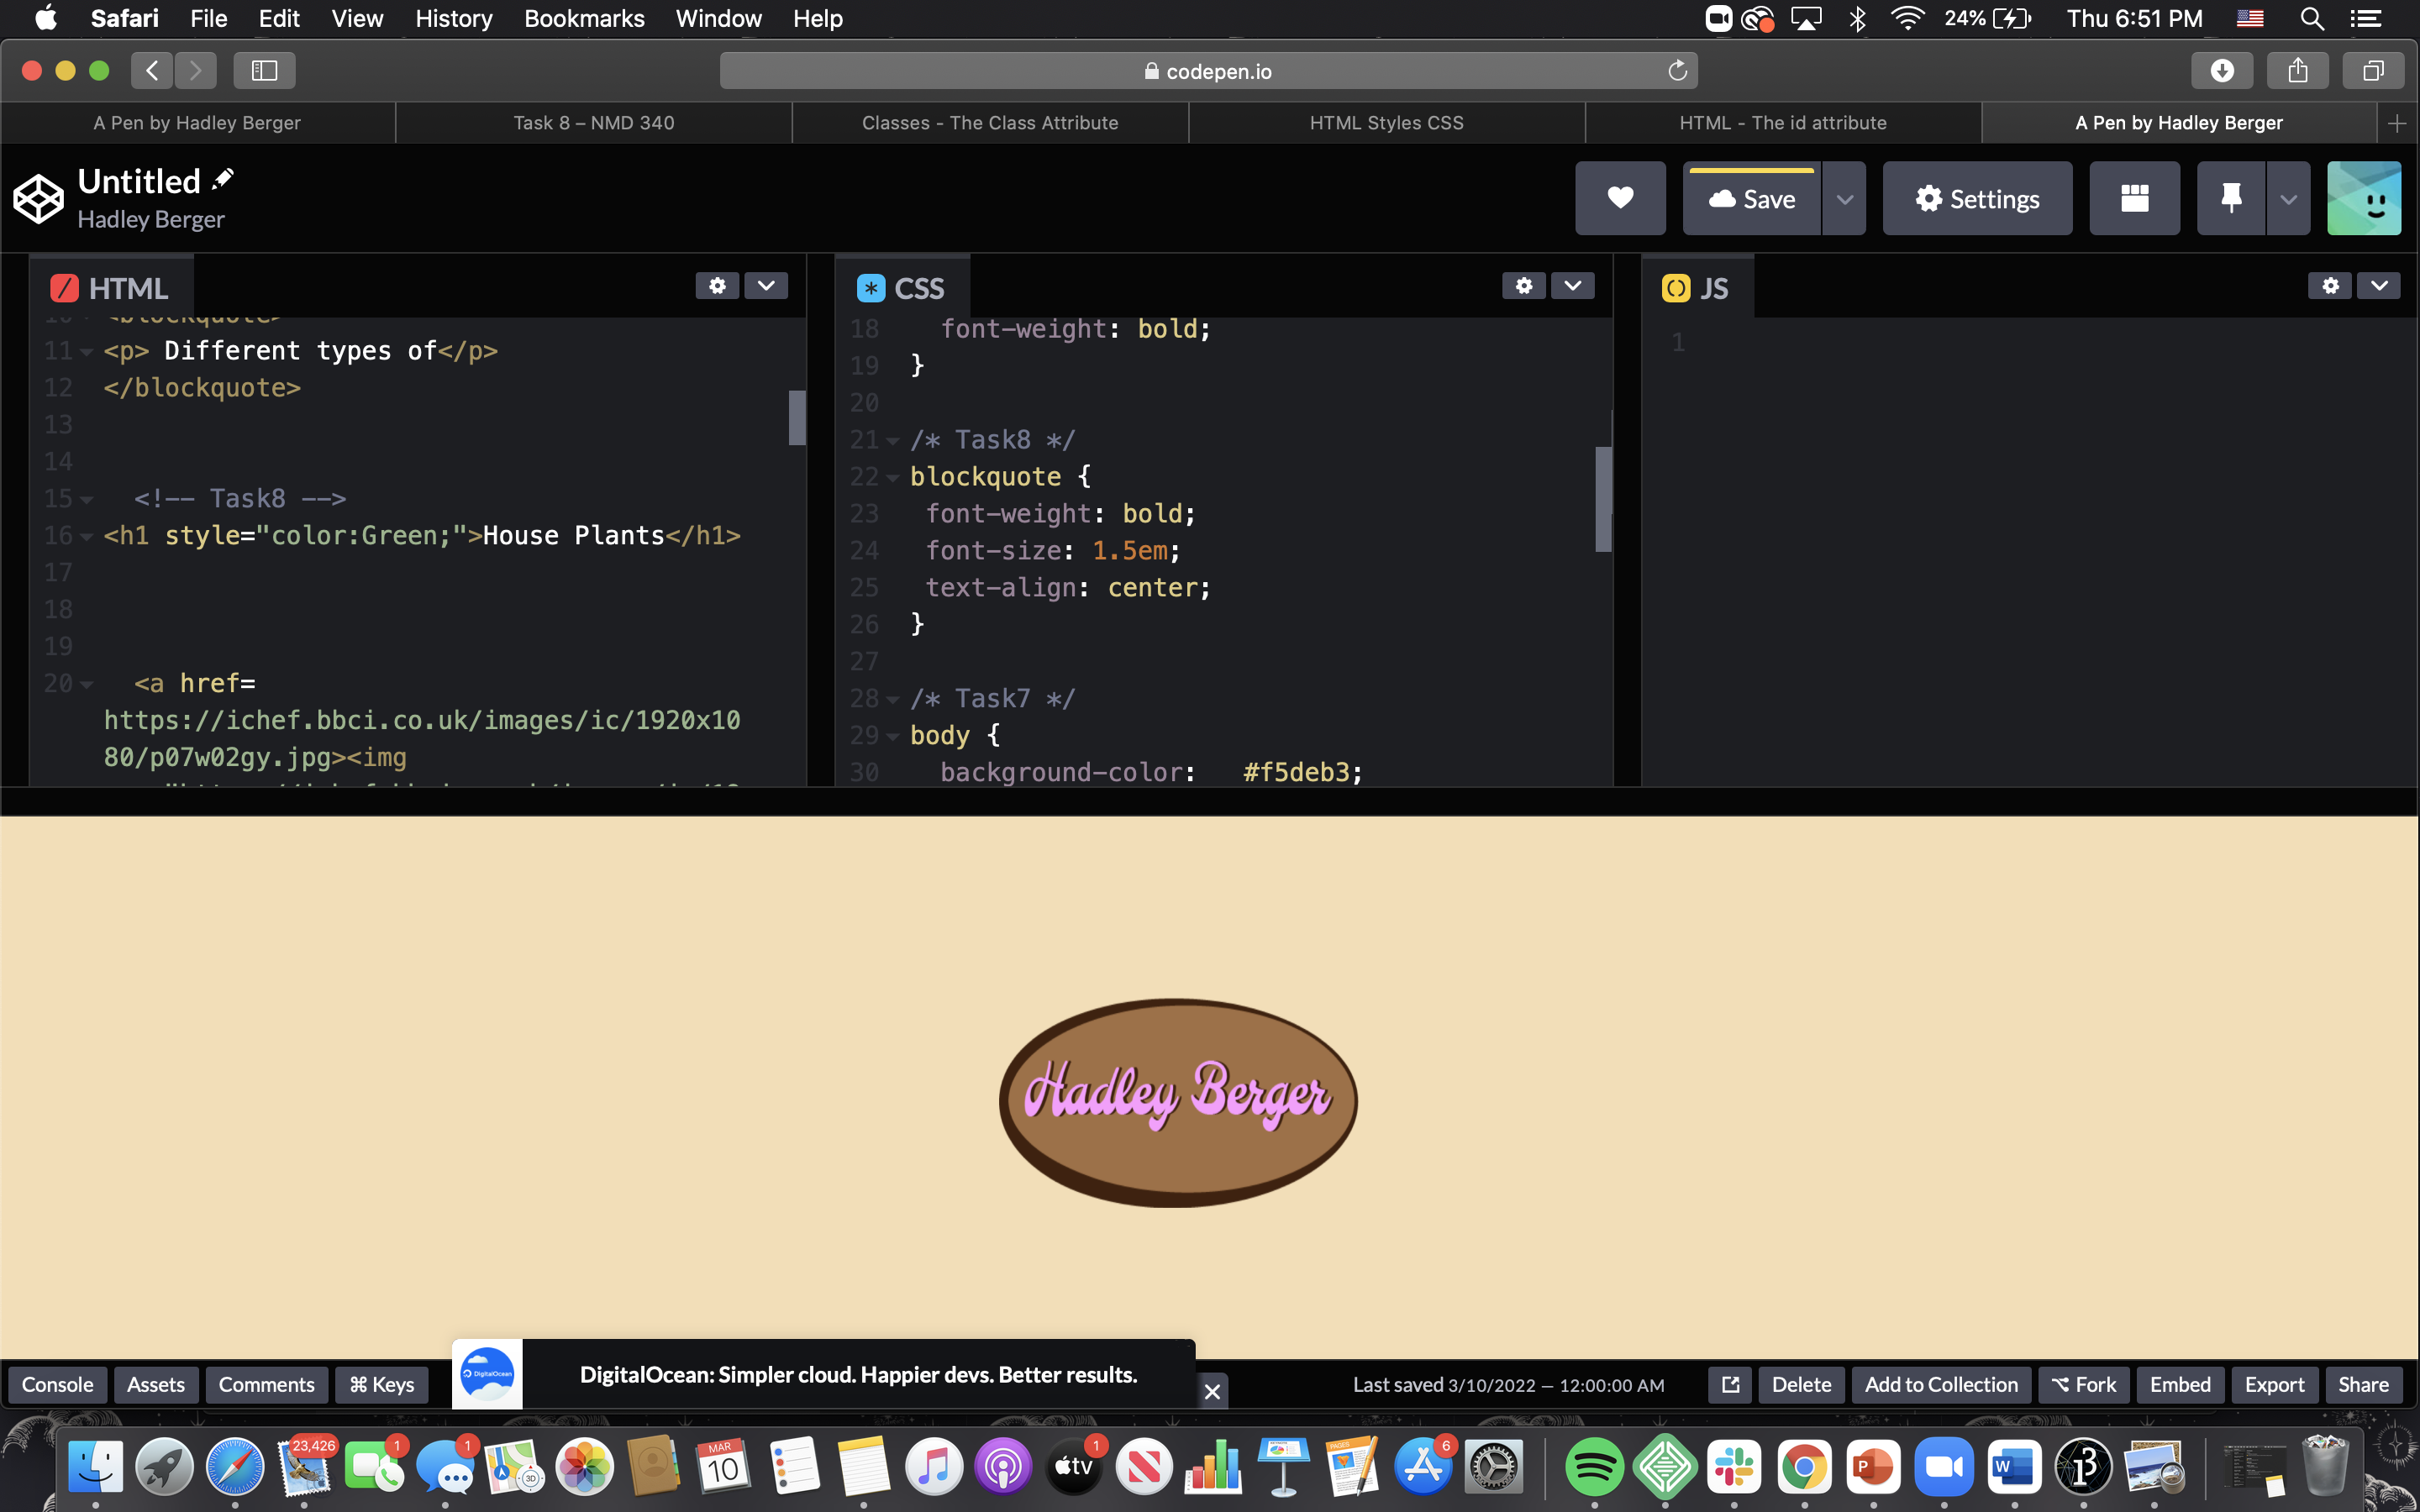The height and width of the screenshot is (1512, 2420).
Task: Collapse the blockquote rule fold arrow
Action: point(893,478)
